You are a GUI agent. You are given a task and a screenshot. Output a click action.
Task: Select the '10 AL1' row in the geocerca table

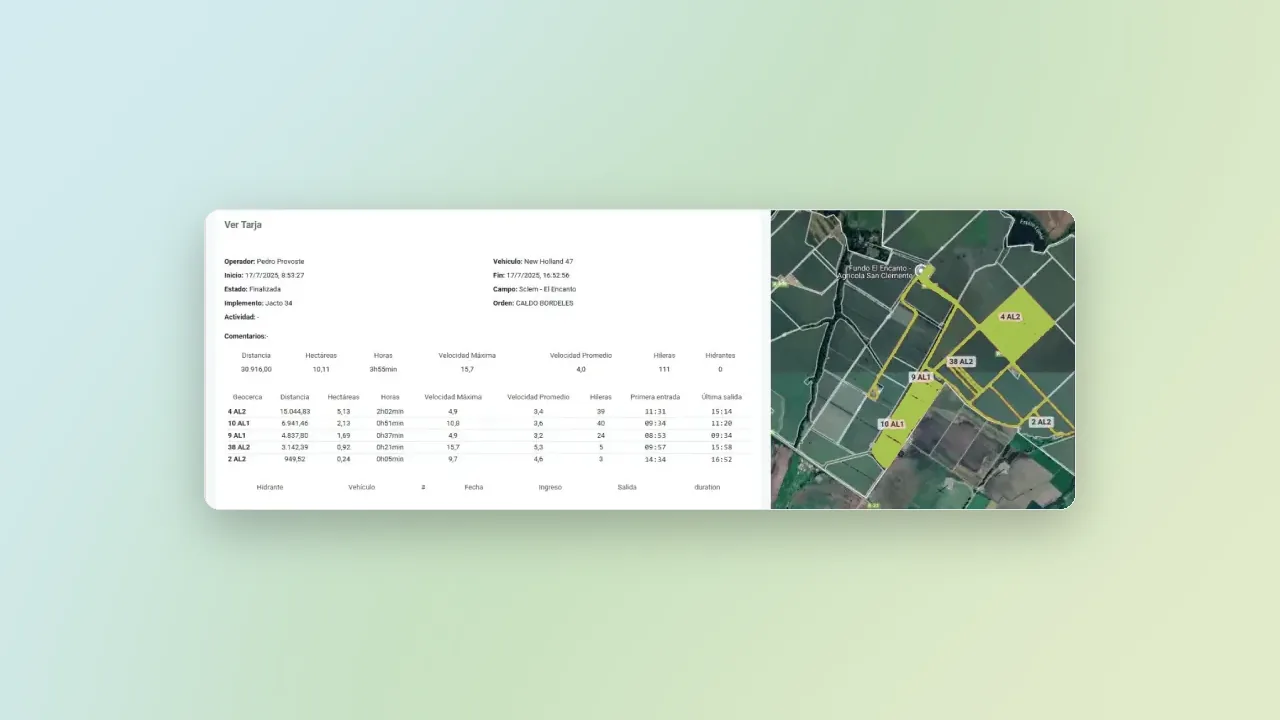pyautogui.click(x=488, y=423)
